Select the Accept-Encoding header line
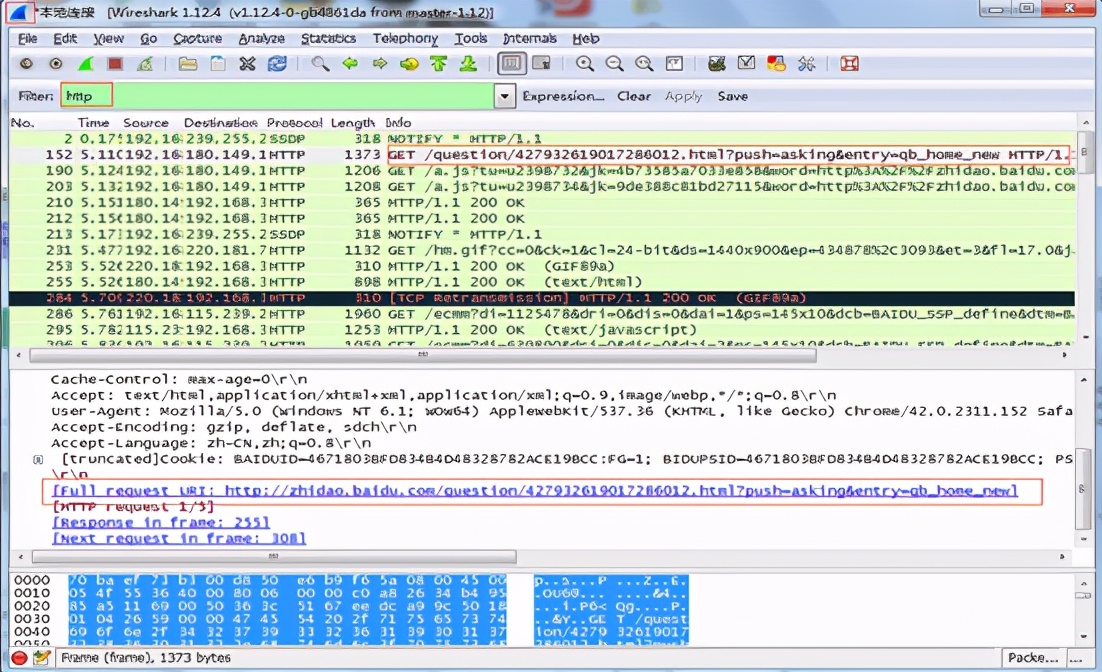Viewport: 1102px width, 672px height. tap(233, 427)
